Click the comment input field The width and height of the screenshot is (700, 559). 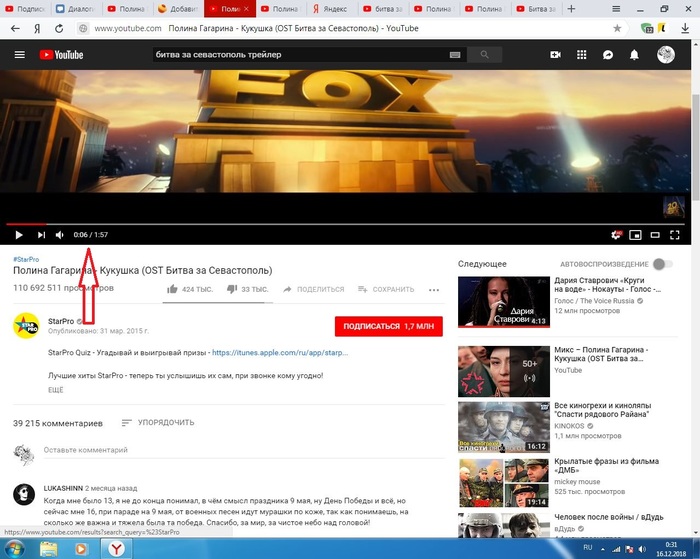(200, 451)
